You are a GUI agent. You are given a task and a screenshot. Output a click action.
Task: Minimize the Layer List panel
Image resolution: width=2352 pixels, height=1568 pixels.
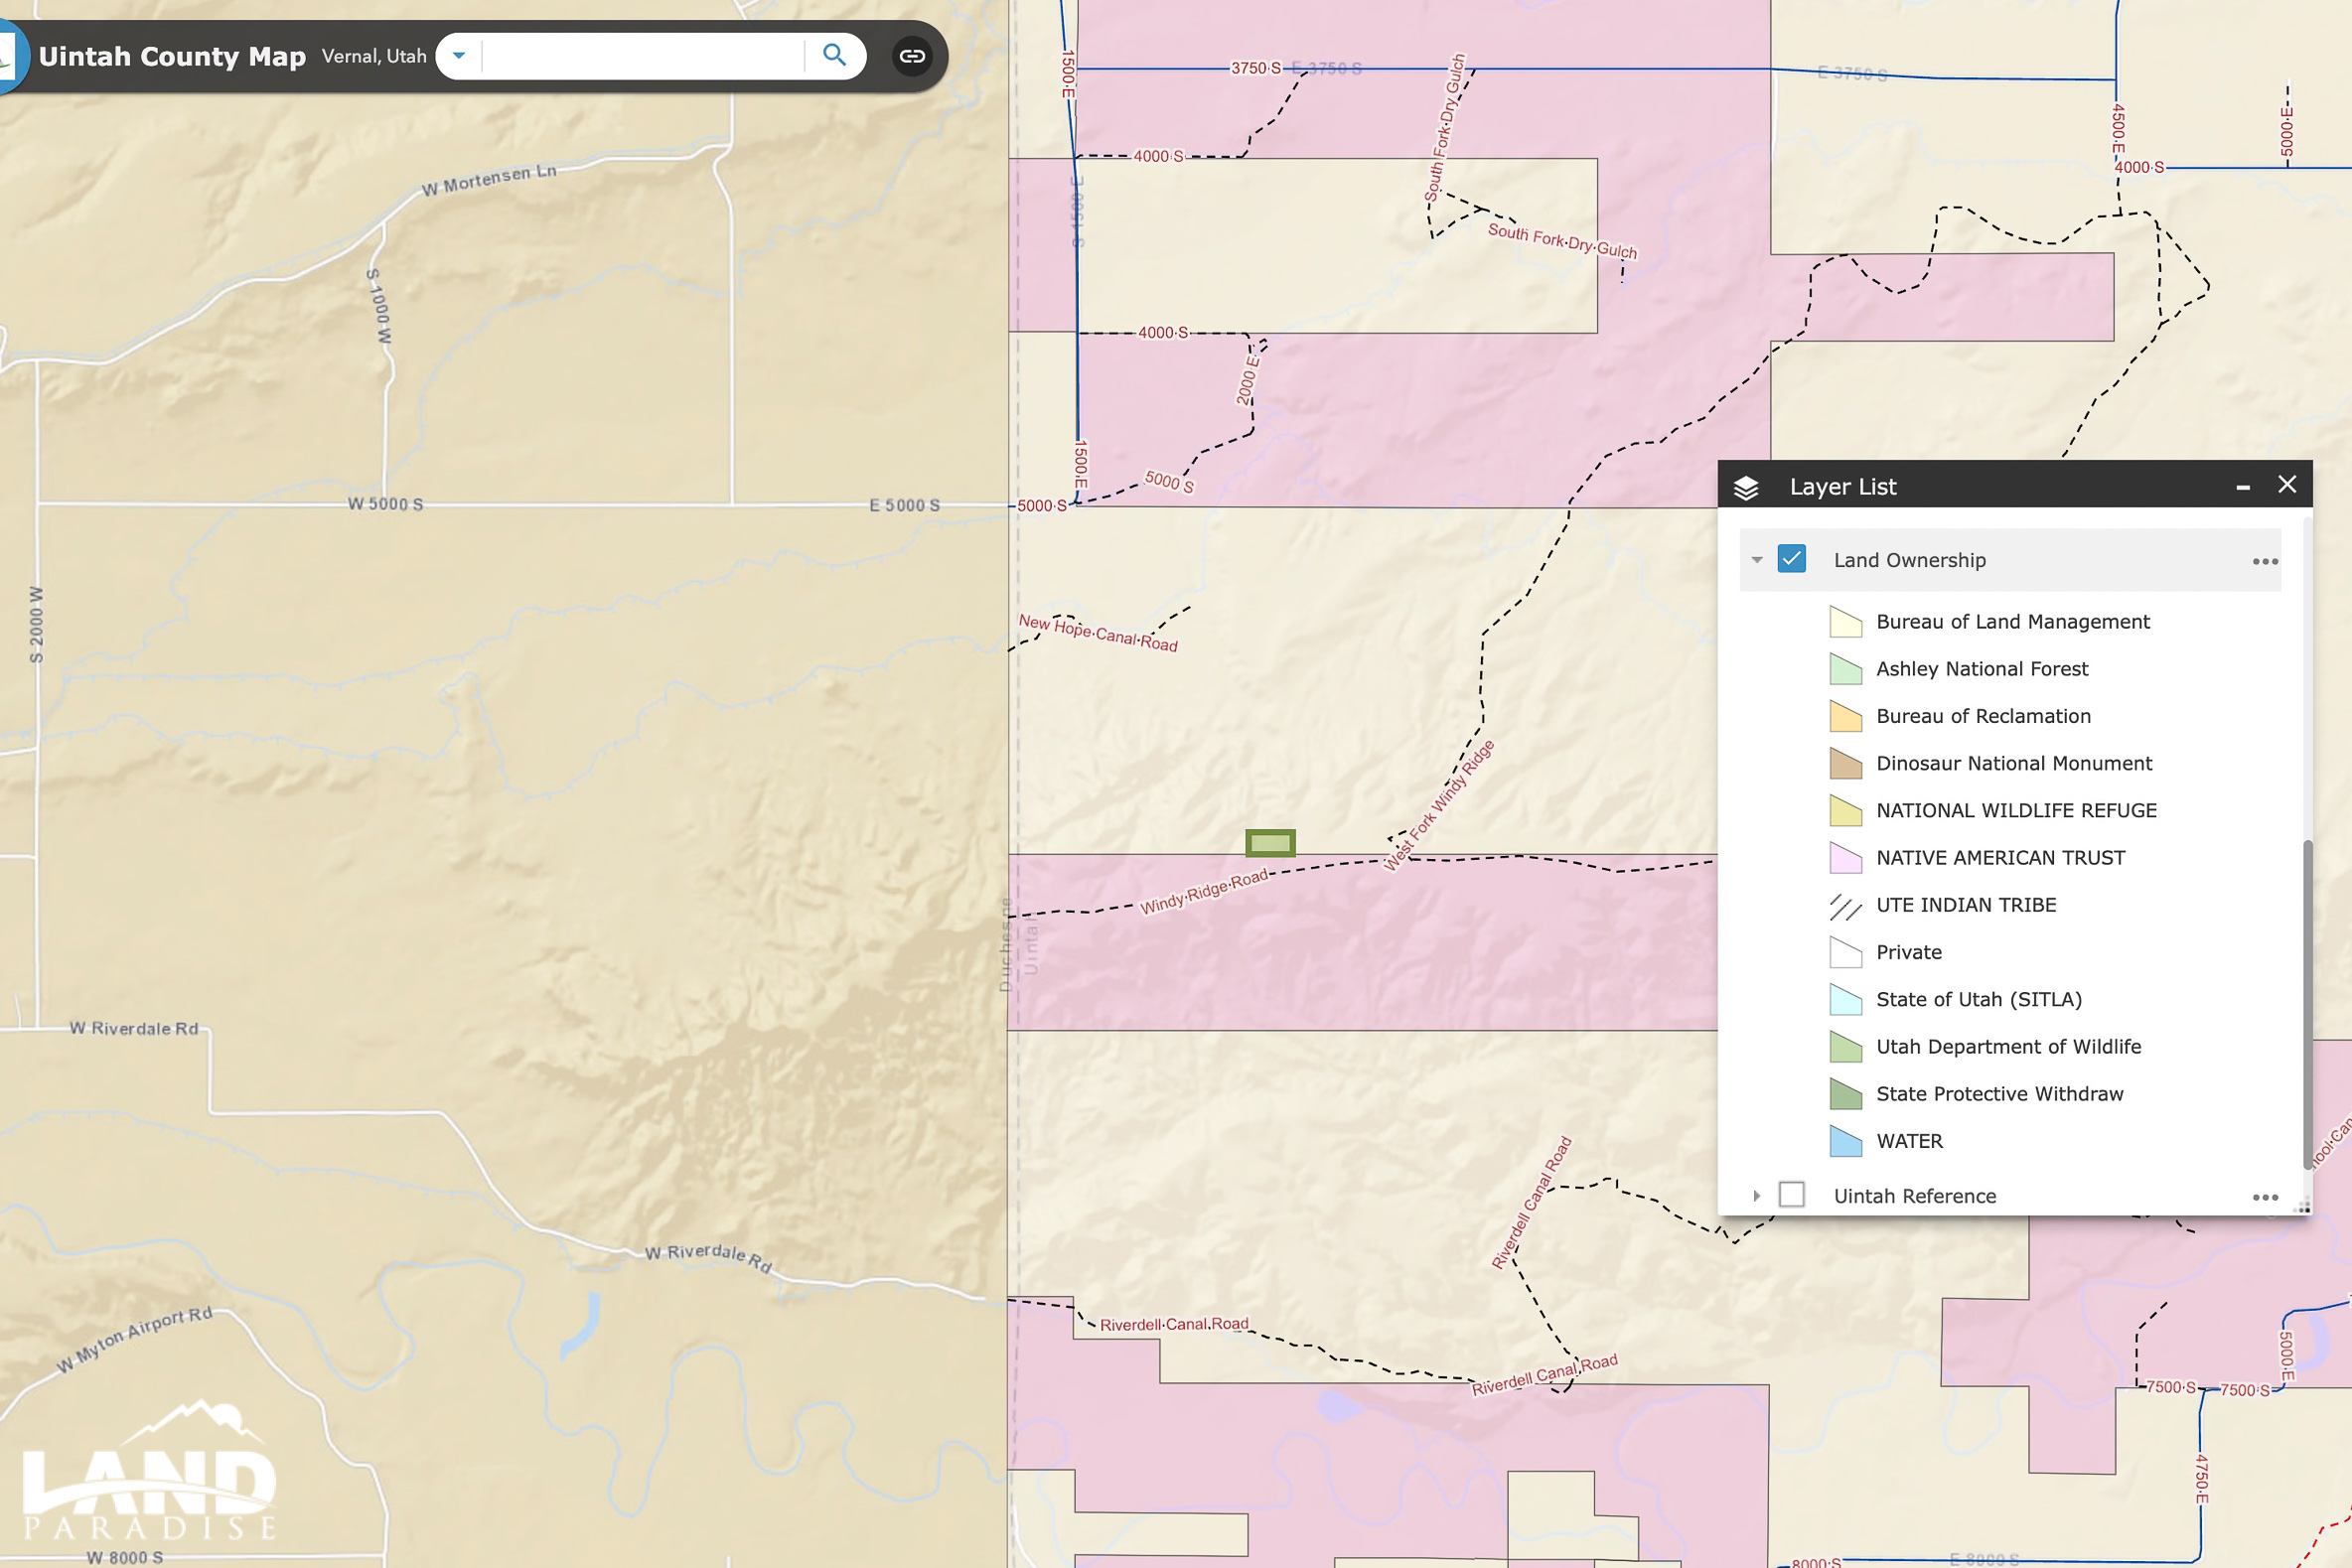tap(2243, 487)
